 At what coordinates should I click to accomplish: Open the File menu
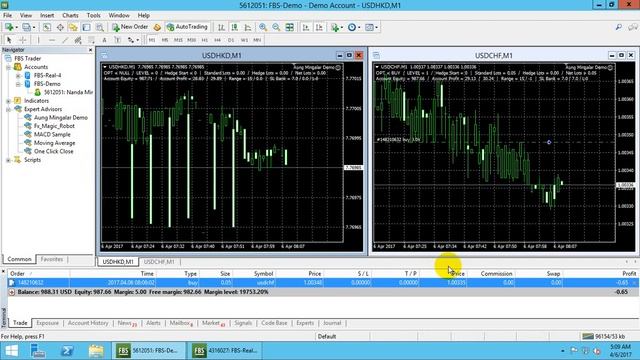tap(7, 15)
